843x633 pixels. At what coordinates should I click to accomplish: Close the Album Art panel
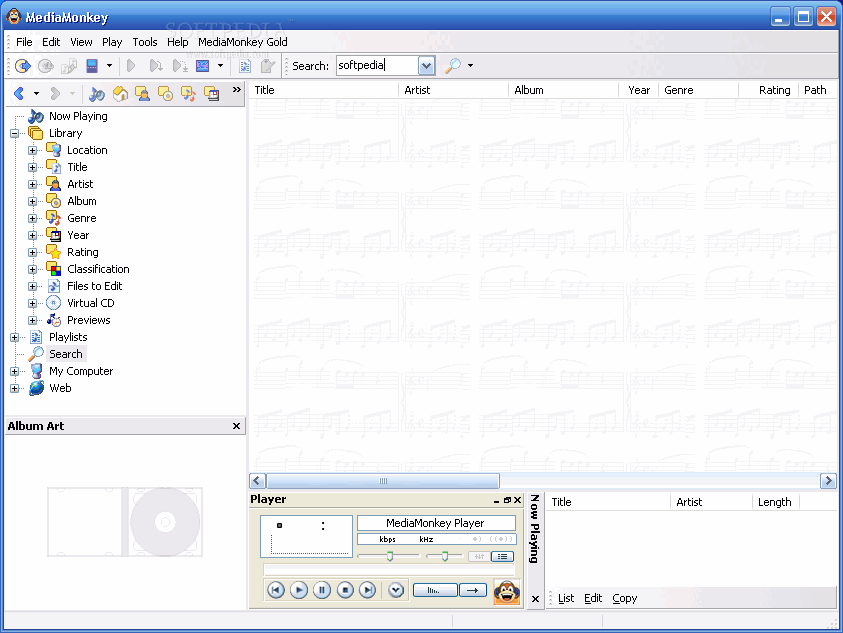236,426
